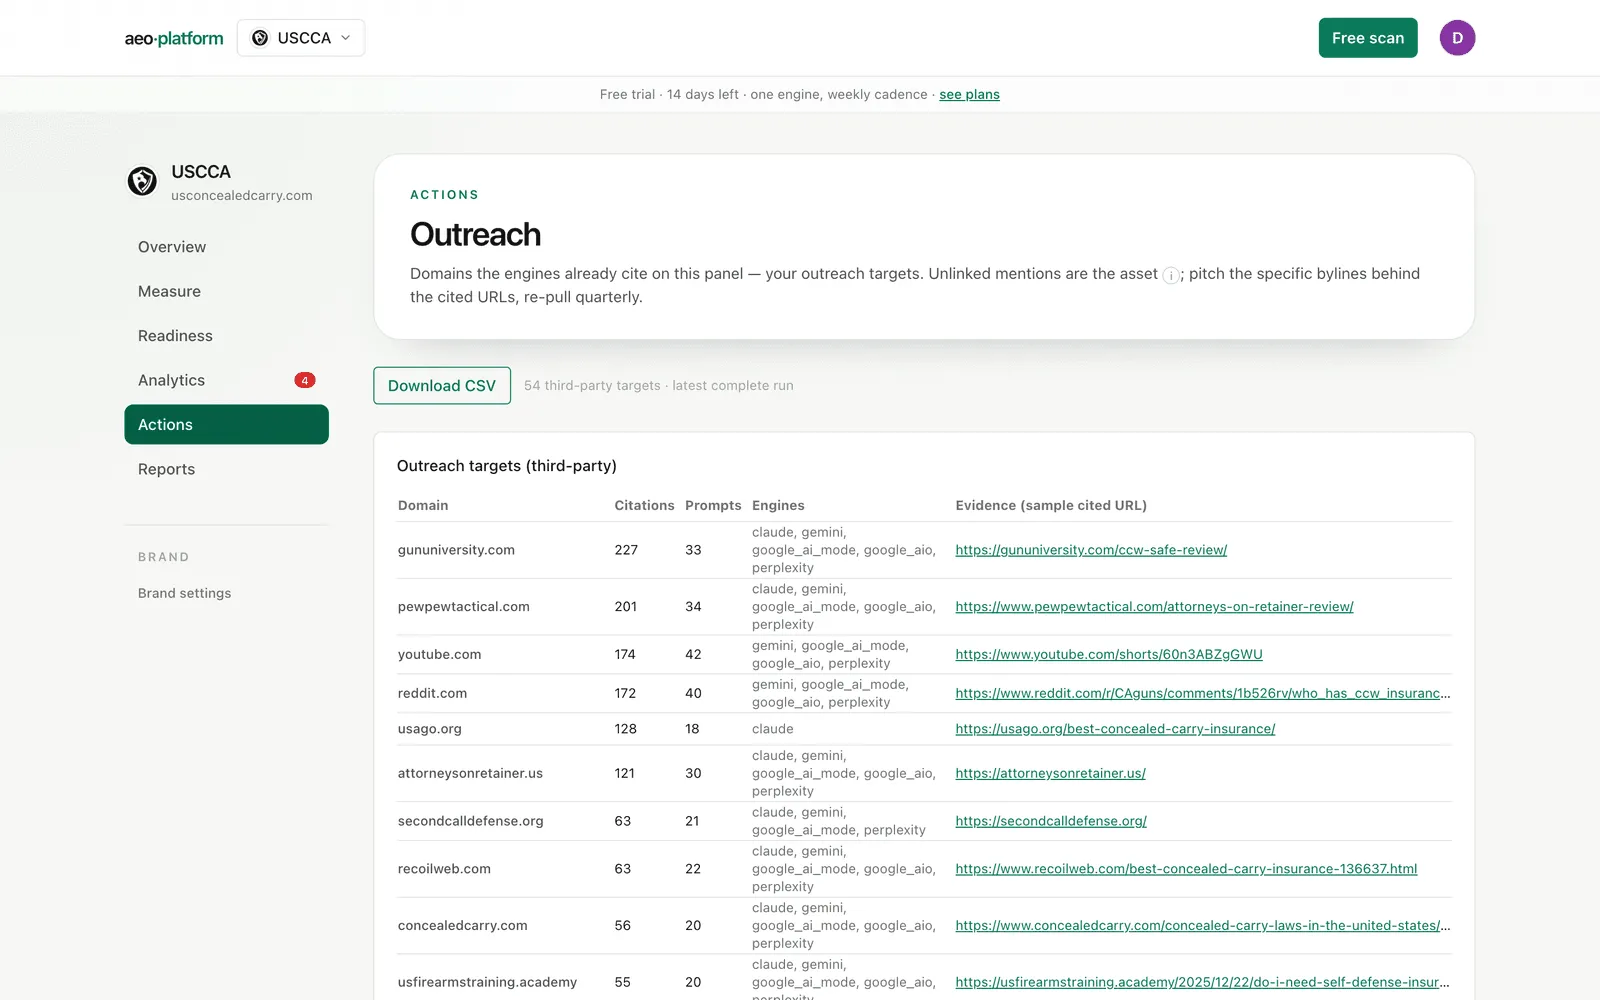Click the 40 prompts value for reddit.com
1600x1000 pixels.
(693, 693)
